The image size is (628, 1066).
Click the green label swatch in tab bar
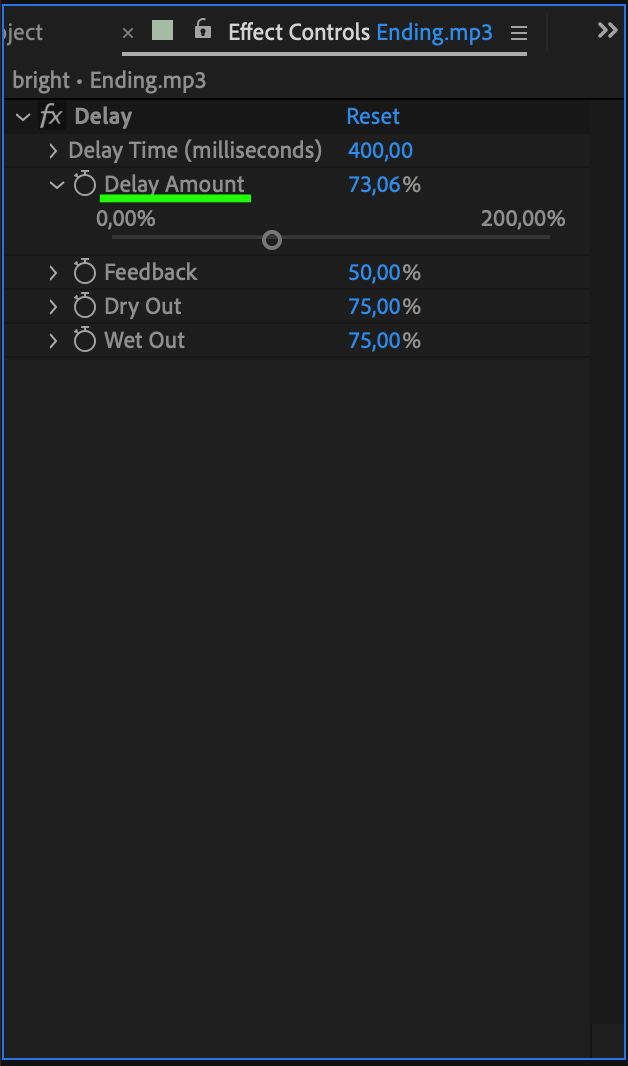(162, 31)
